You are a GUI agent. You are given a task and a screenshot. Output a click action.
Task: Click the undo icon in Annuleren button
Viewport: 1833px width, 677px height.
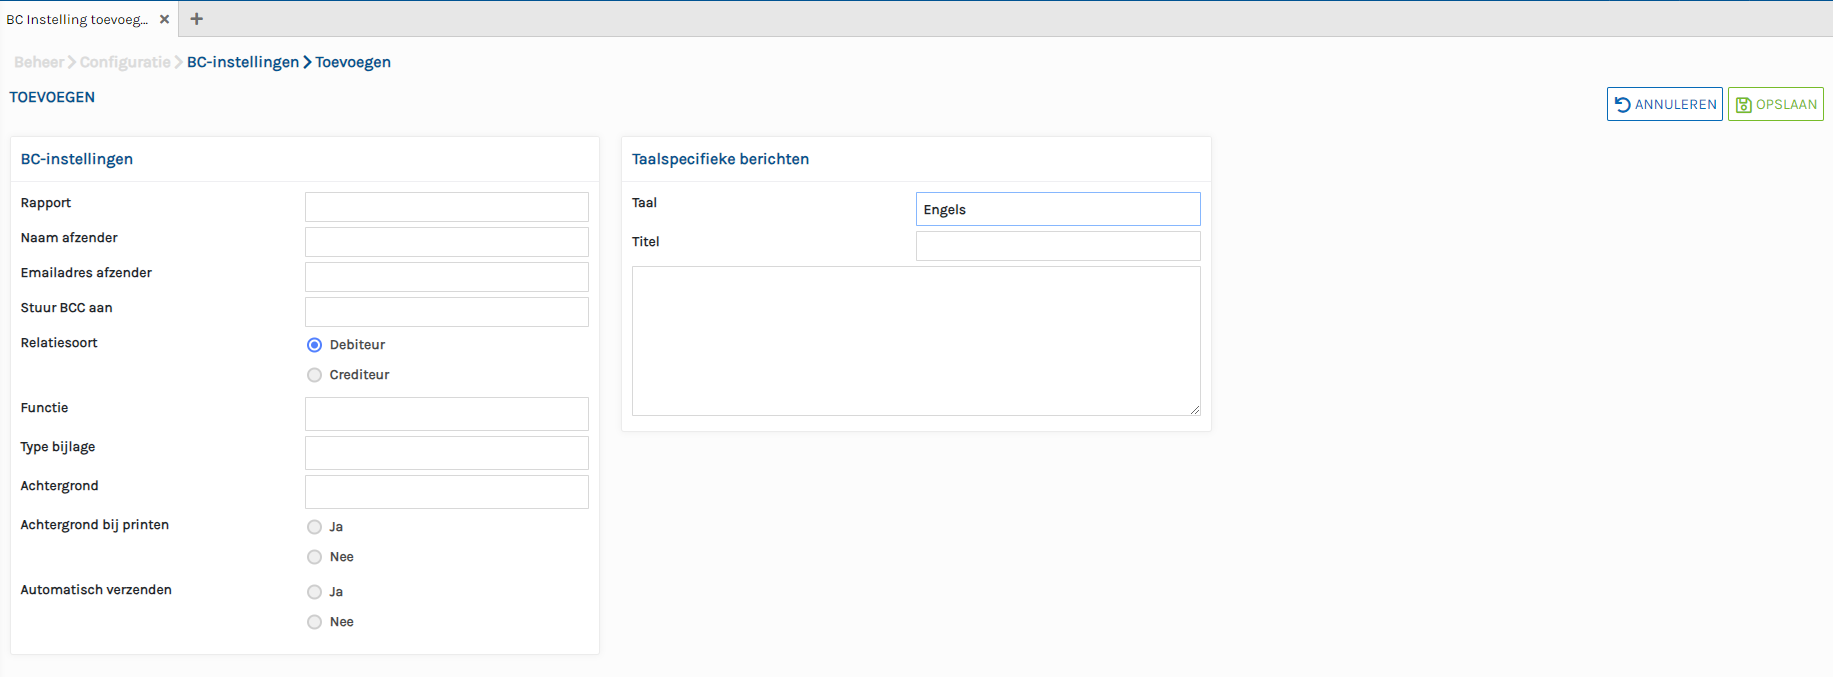(x=1623, y=105)
